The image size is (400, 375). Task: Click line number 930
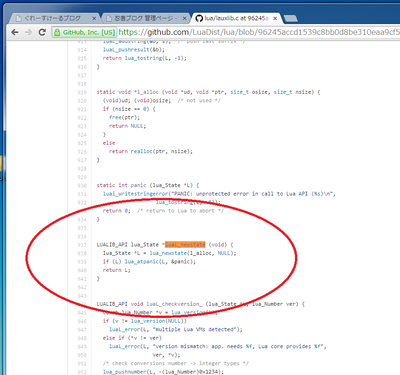pos(82,186)
